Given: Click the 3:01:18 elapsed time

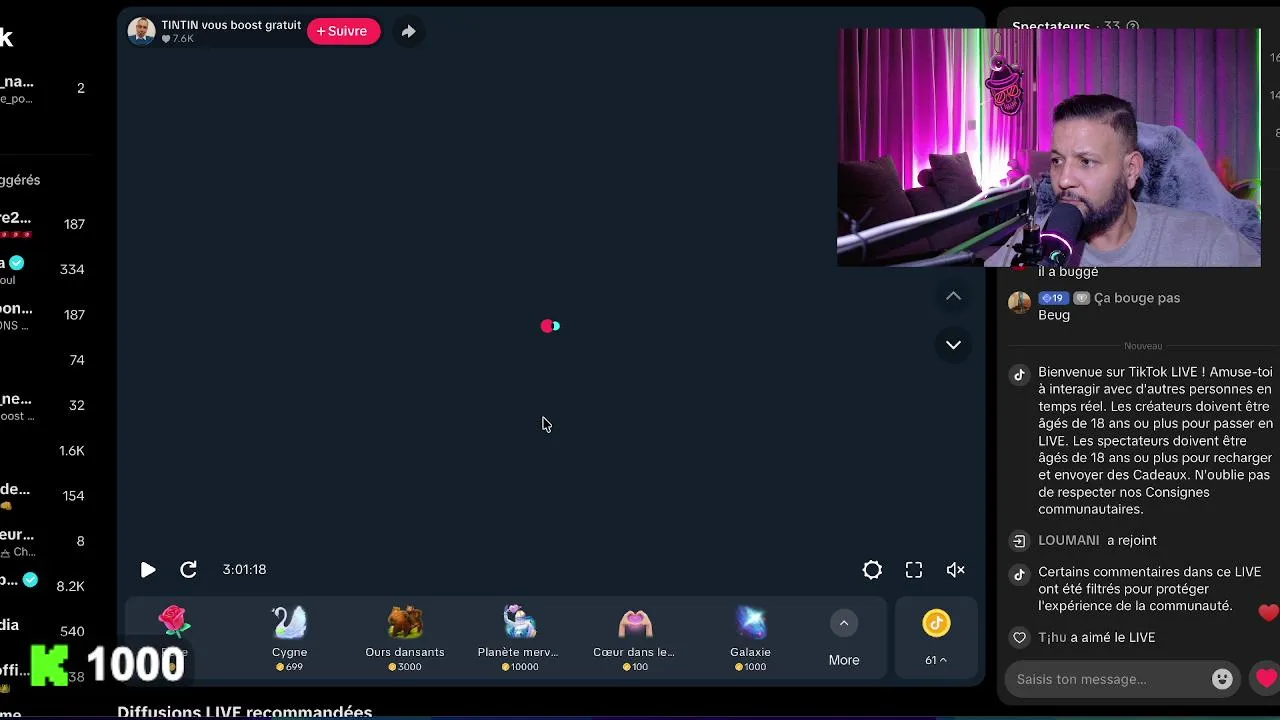Looking at the screenshot, I should tap(244, 569).
